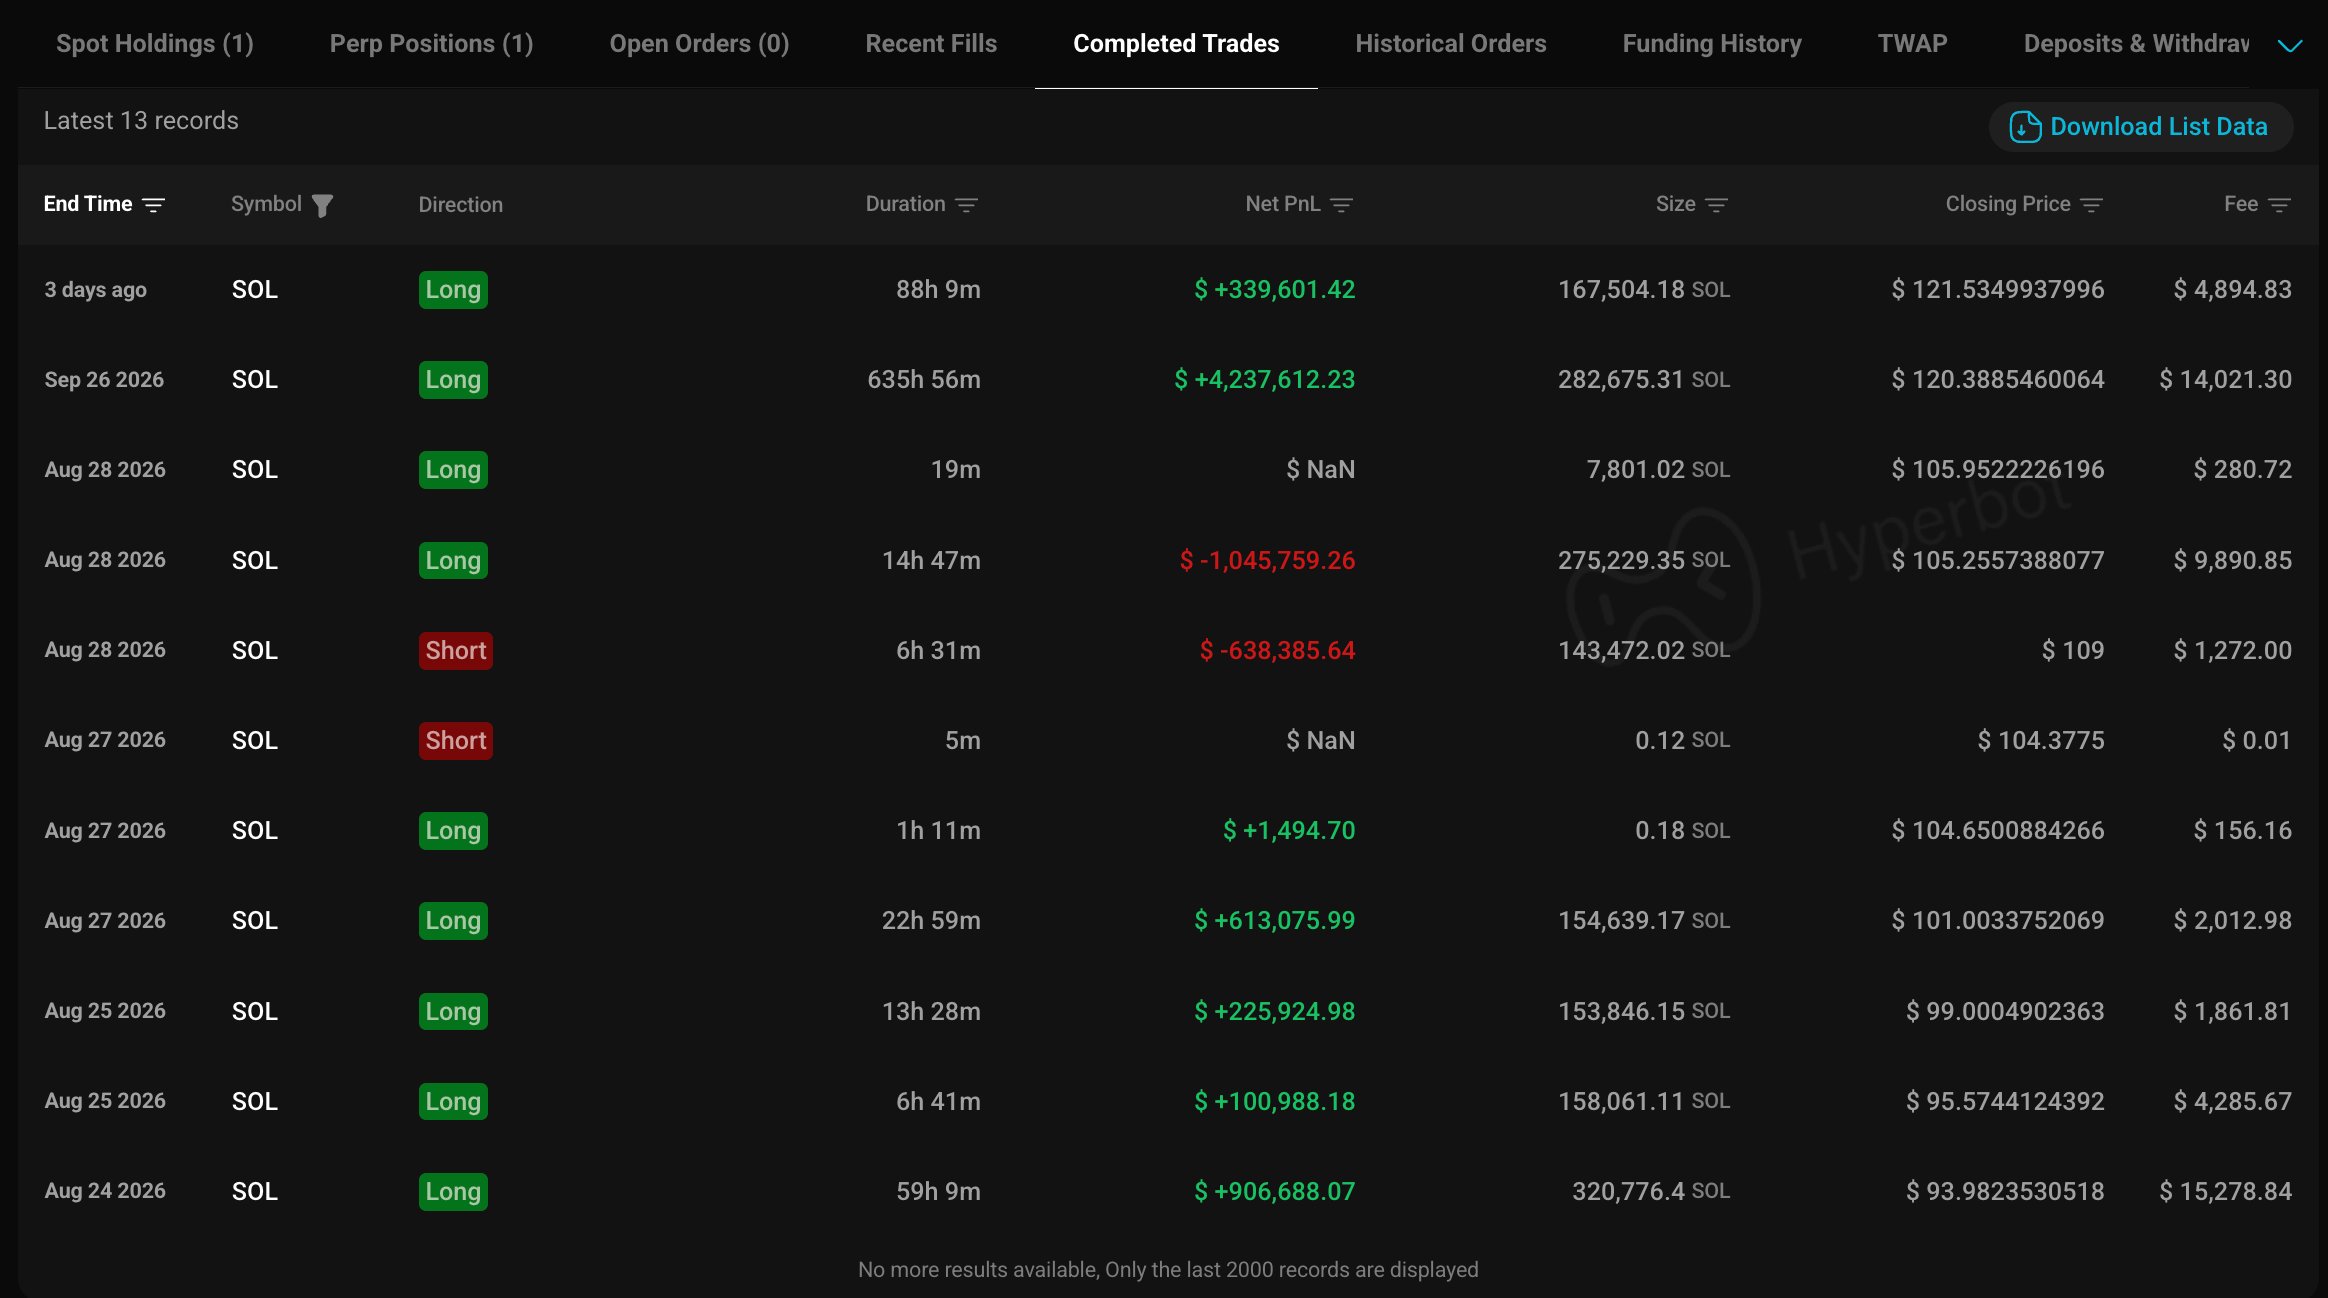Click the Fee sort icon

click(2280, 205)
